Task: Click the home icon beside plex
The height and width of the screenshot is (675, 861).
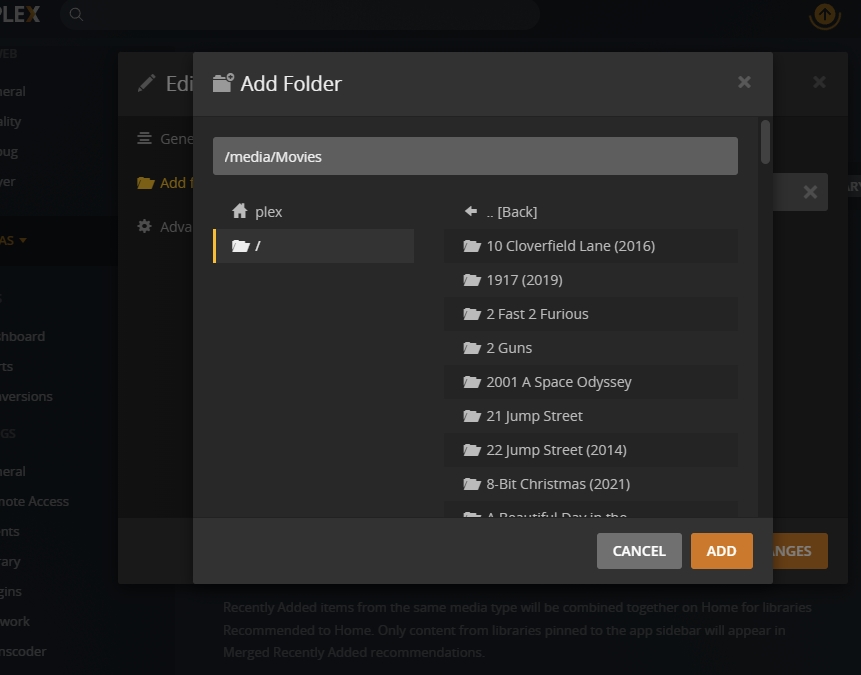Action: tap(239, 211)
